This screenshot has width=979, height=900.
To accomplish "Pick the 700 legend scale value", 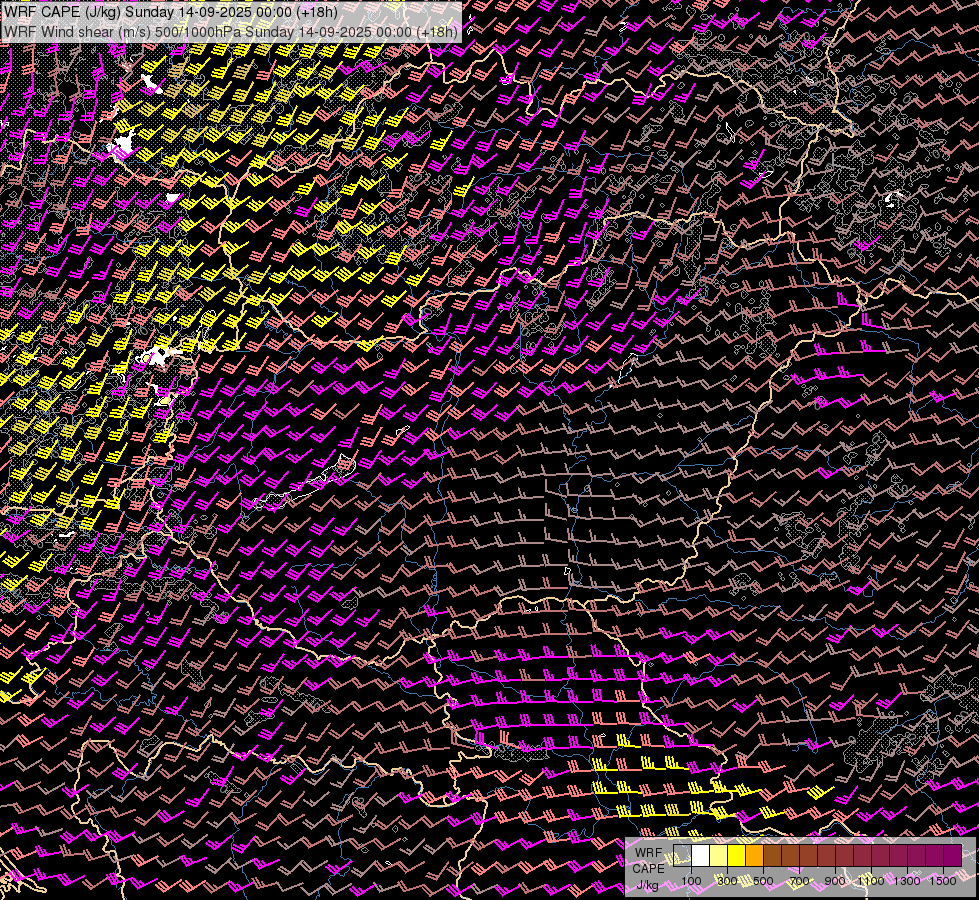I will (x=799, y=881).
